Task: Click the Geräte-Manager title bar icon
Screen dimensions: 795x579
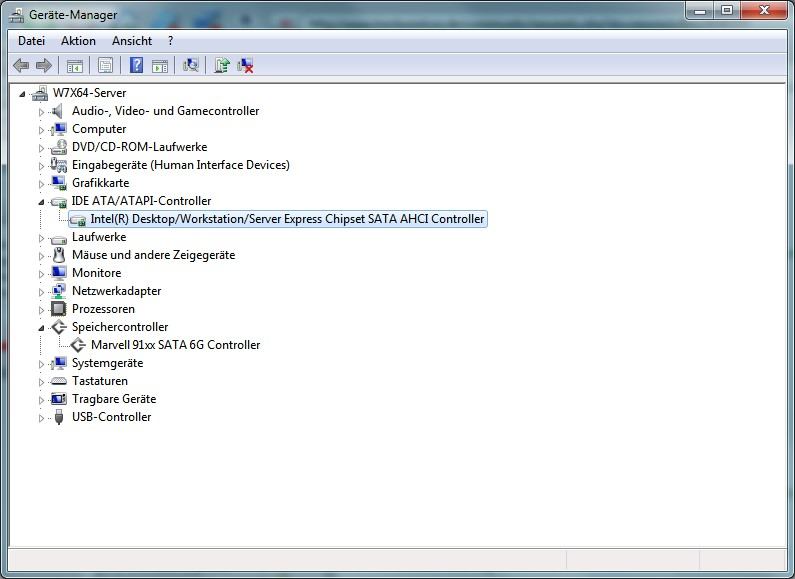Action: 16,15
